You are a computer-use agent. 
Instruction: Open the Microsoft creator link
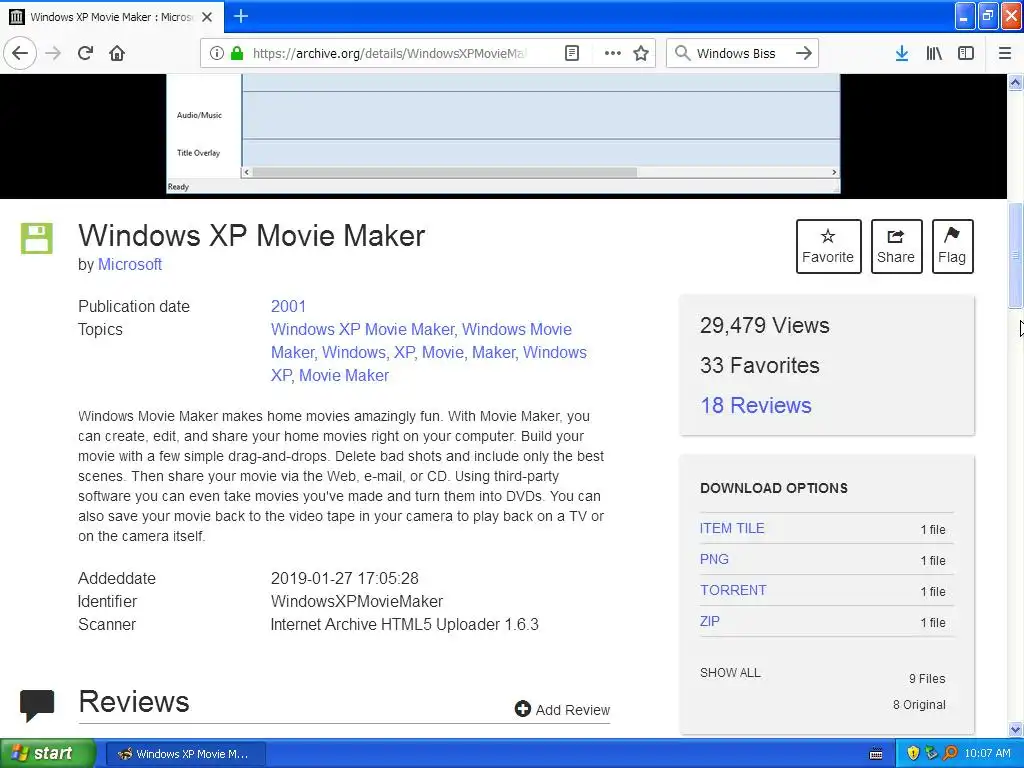pos(130,264)
